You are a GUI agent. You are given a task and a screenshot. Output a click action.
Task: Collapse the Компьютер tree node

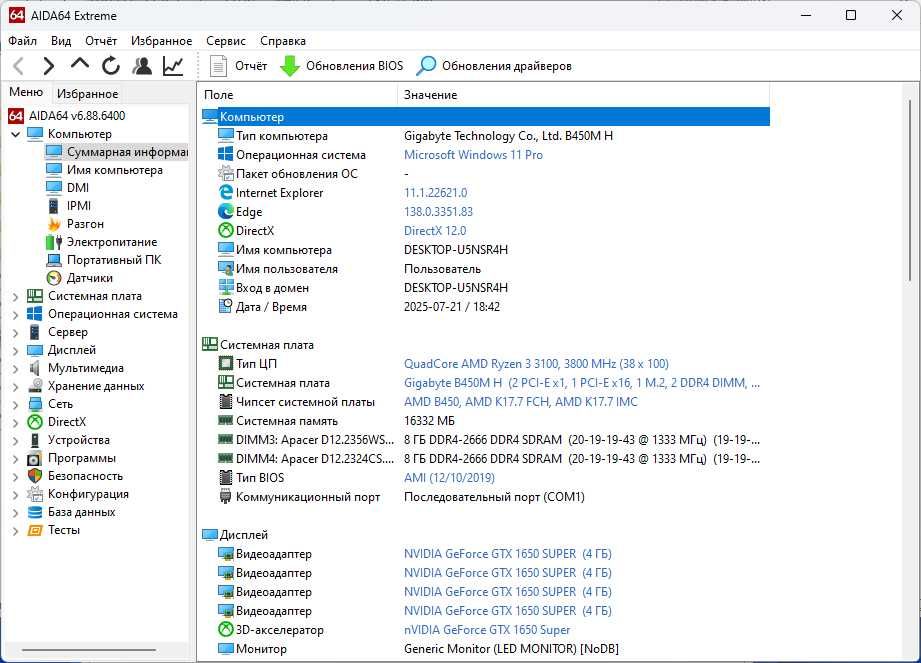(x=16, y=134)
